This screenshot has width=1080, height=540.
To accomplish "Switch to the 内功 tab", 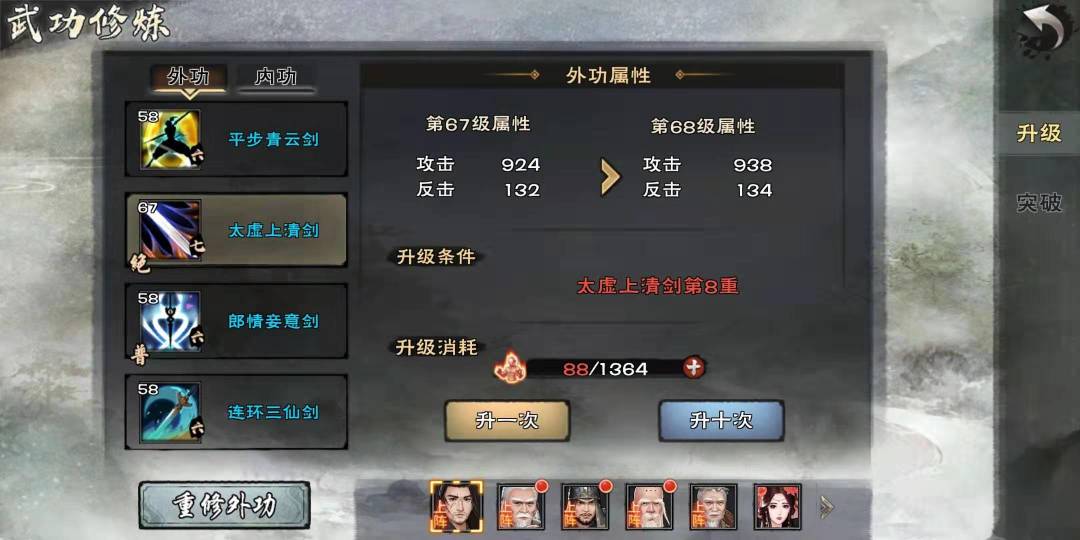I will coord(276,77).
